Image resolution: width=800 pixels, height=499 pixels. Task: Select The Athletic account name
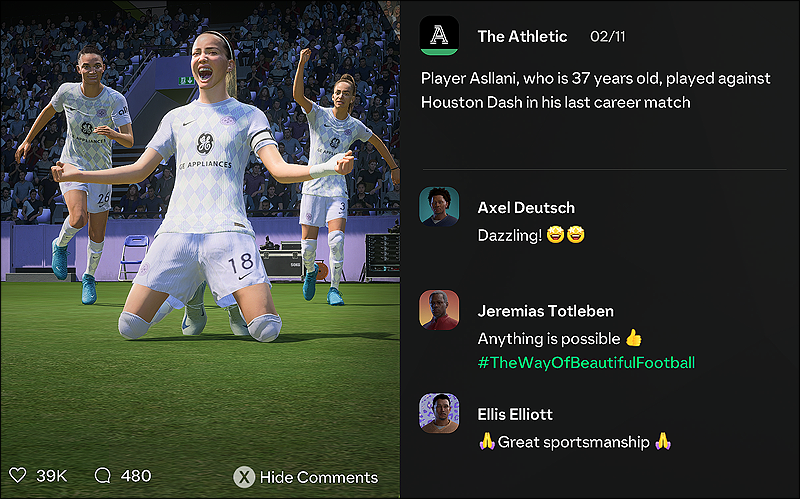tap(522, 36)
